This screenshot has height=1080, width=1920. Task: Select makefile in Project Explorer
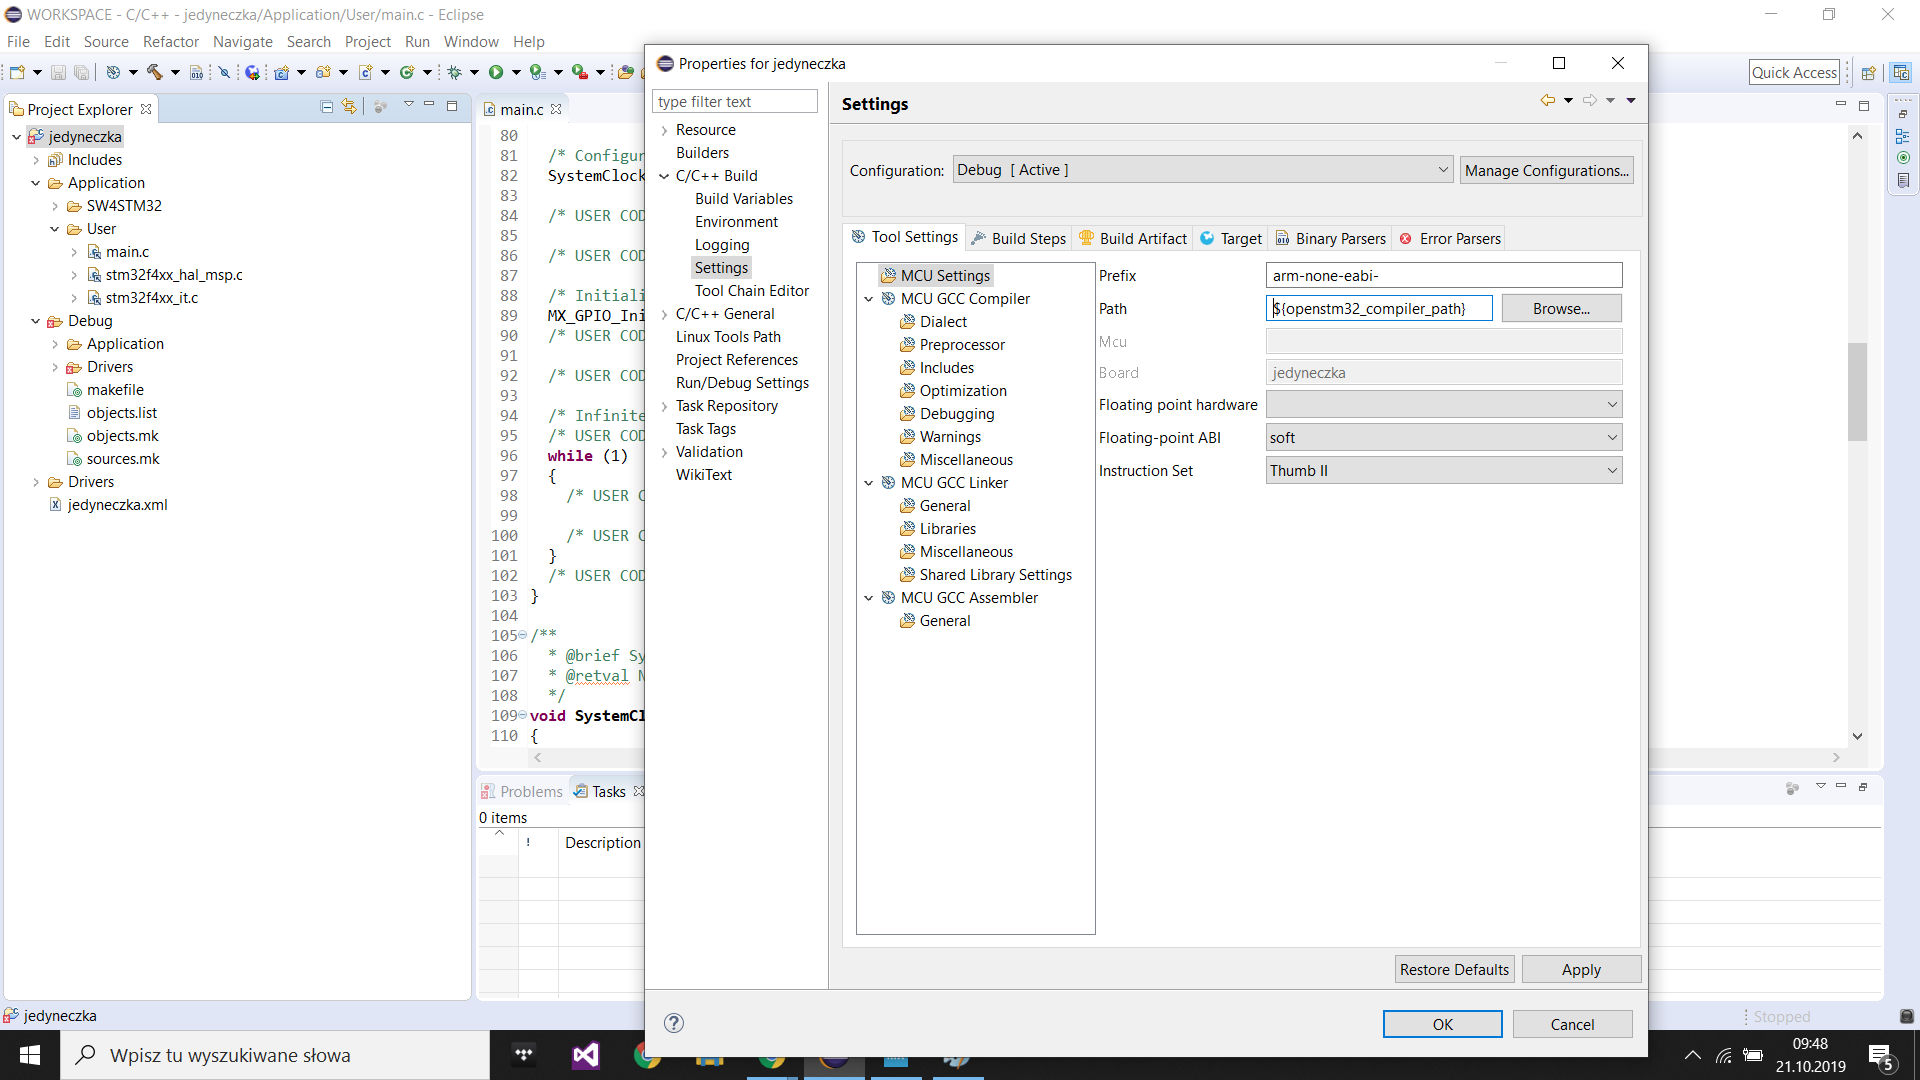pos(115,390)
